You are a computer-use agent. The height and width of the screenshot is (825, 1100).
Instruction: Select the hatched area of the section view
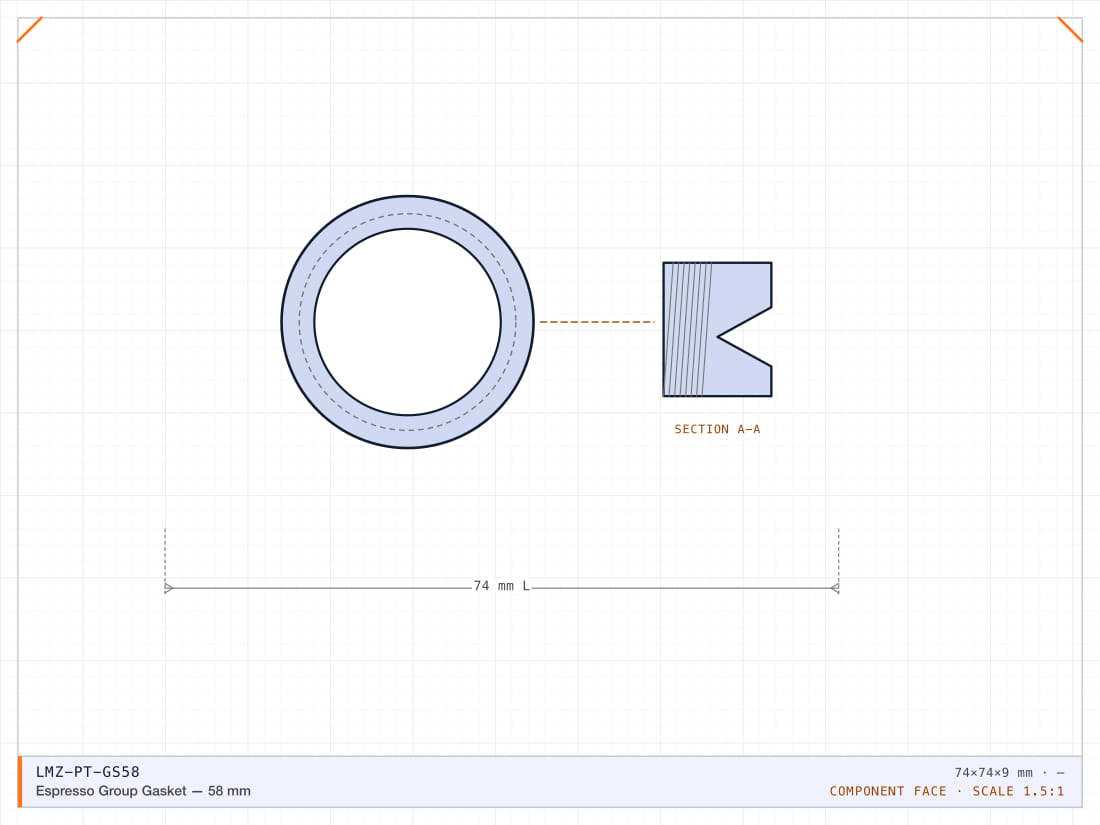688,330
